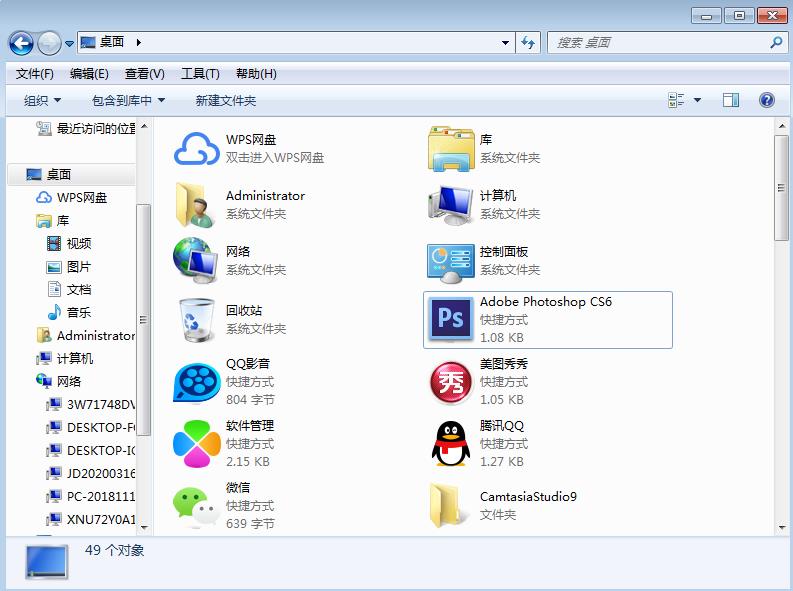Click 视频 videos library in sidebar
793x591 pixels.
(x=69, y=244)
